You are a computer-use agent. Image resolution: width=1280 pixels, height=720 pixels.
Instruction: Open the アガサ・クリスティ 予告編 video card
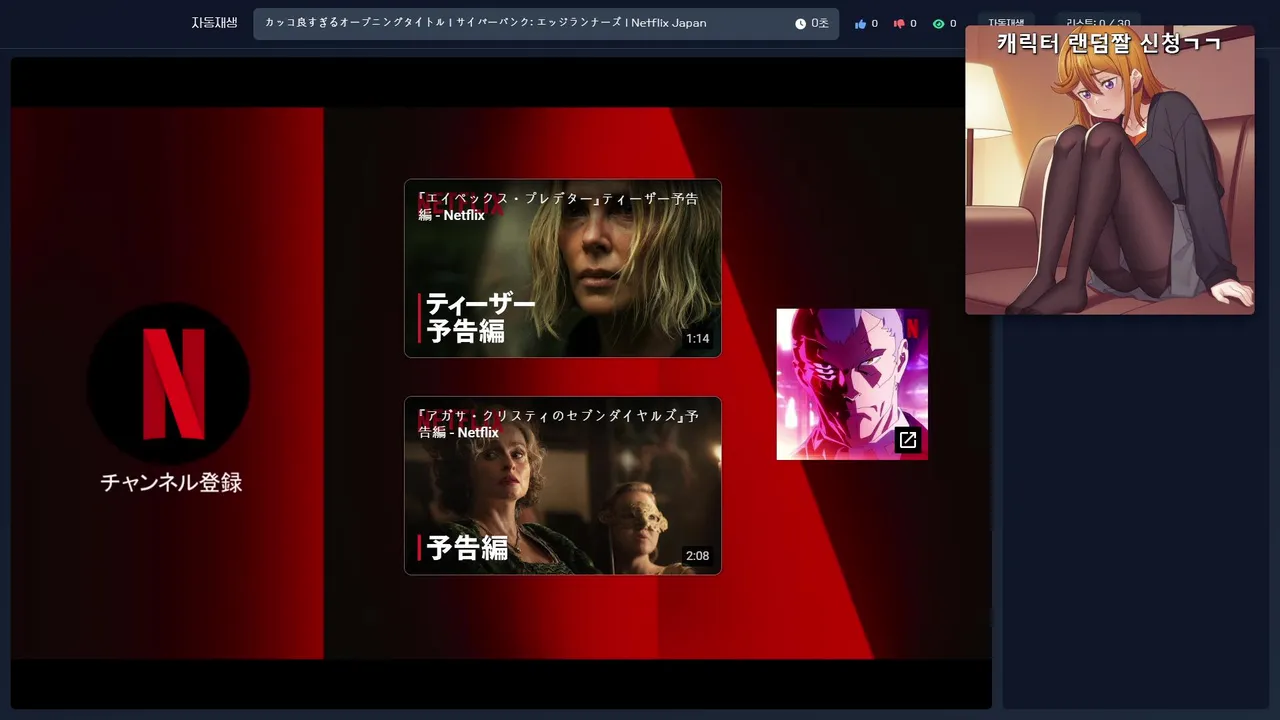[x=562, y=486]
